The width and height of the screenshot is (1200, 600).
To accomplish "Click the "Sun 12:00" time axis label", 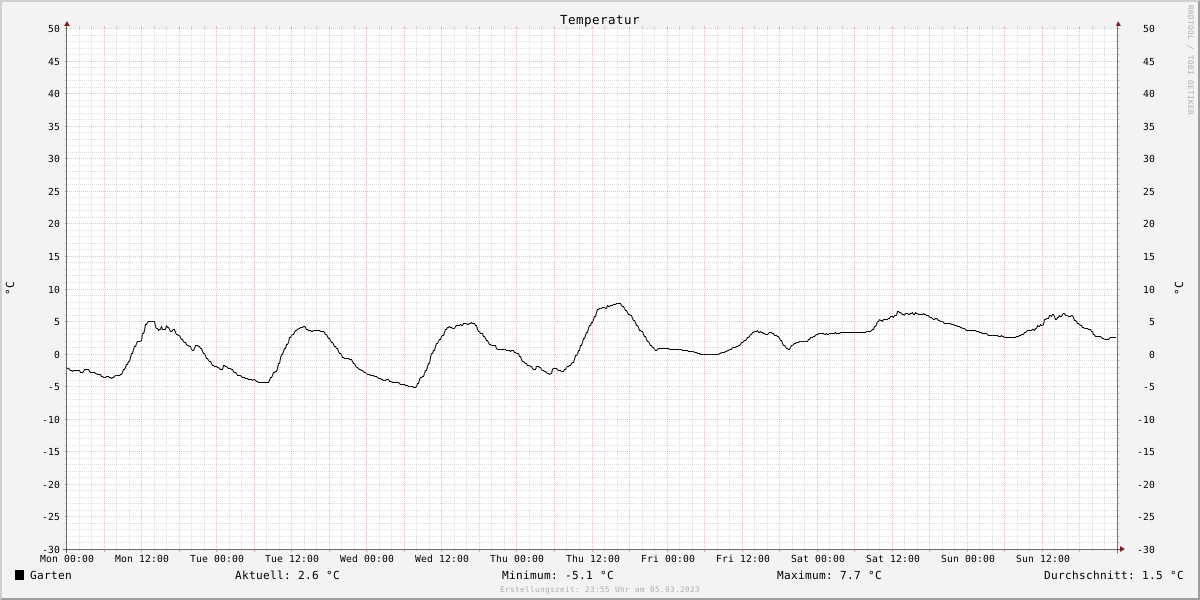I will (1043, 559).
